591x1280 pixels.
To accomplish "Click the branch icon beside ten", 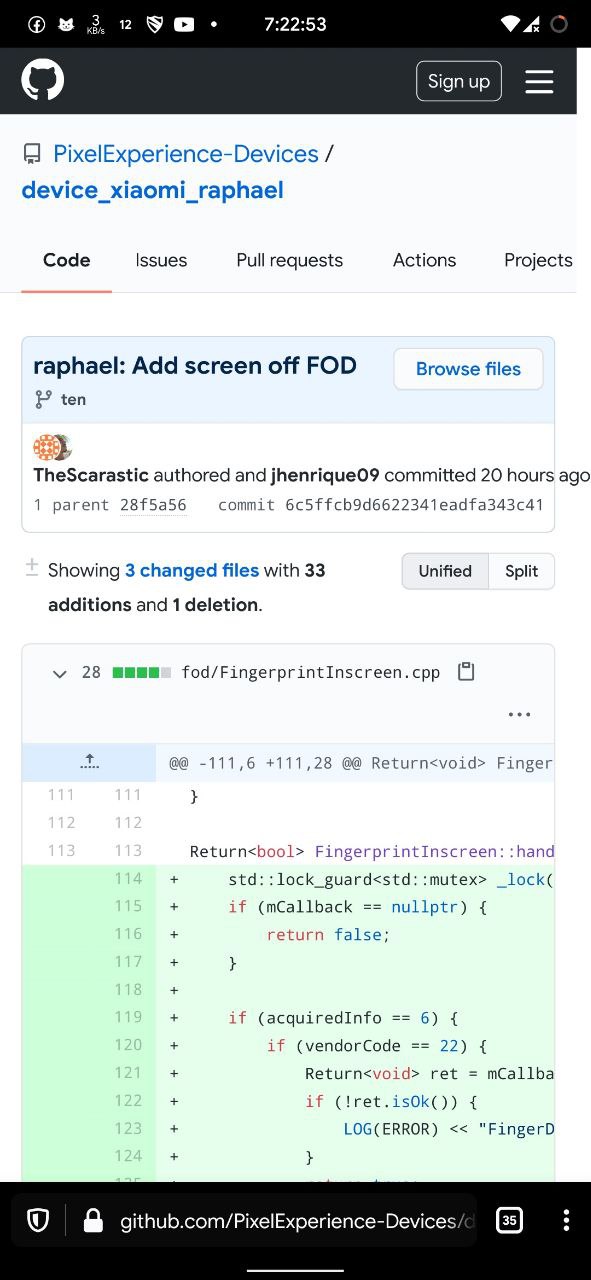I will 43,400.
